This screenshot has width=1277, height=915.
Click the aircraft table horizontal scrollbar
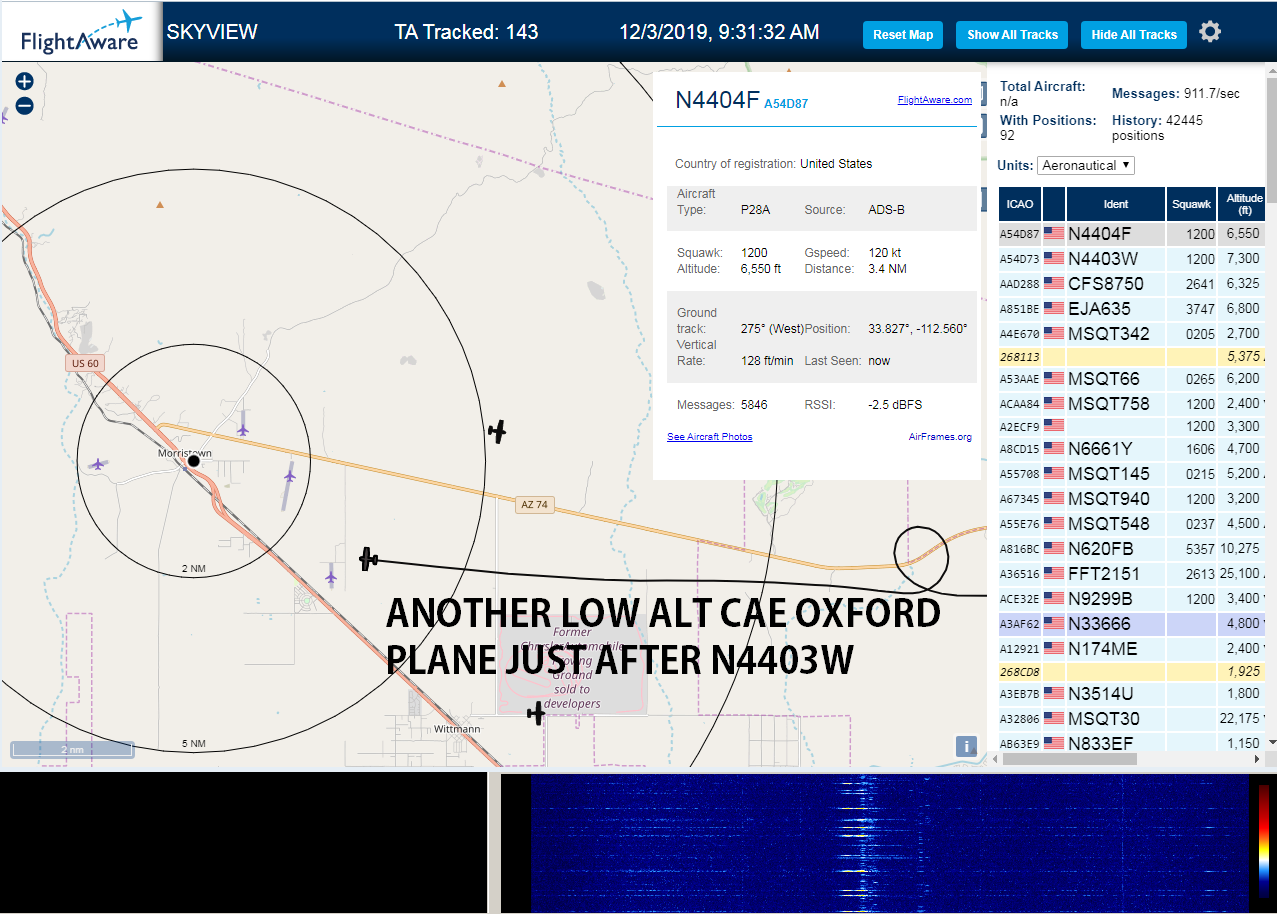point(1070,759)
